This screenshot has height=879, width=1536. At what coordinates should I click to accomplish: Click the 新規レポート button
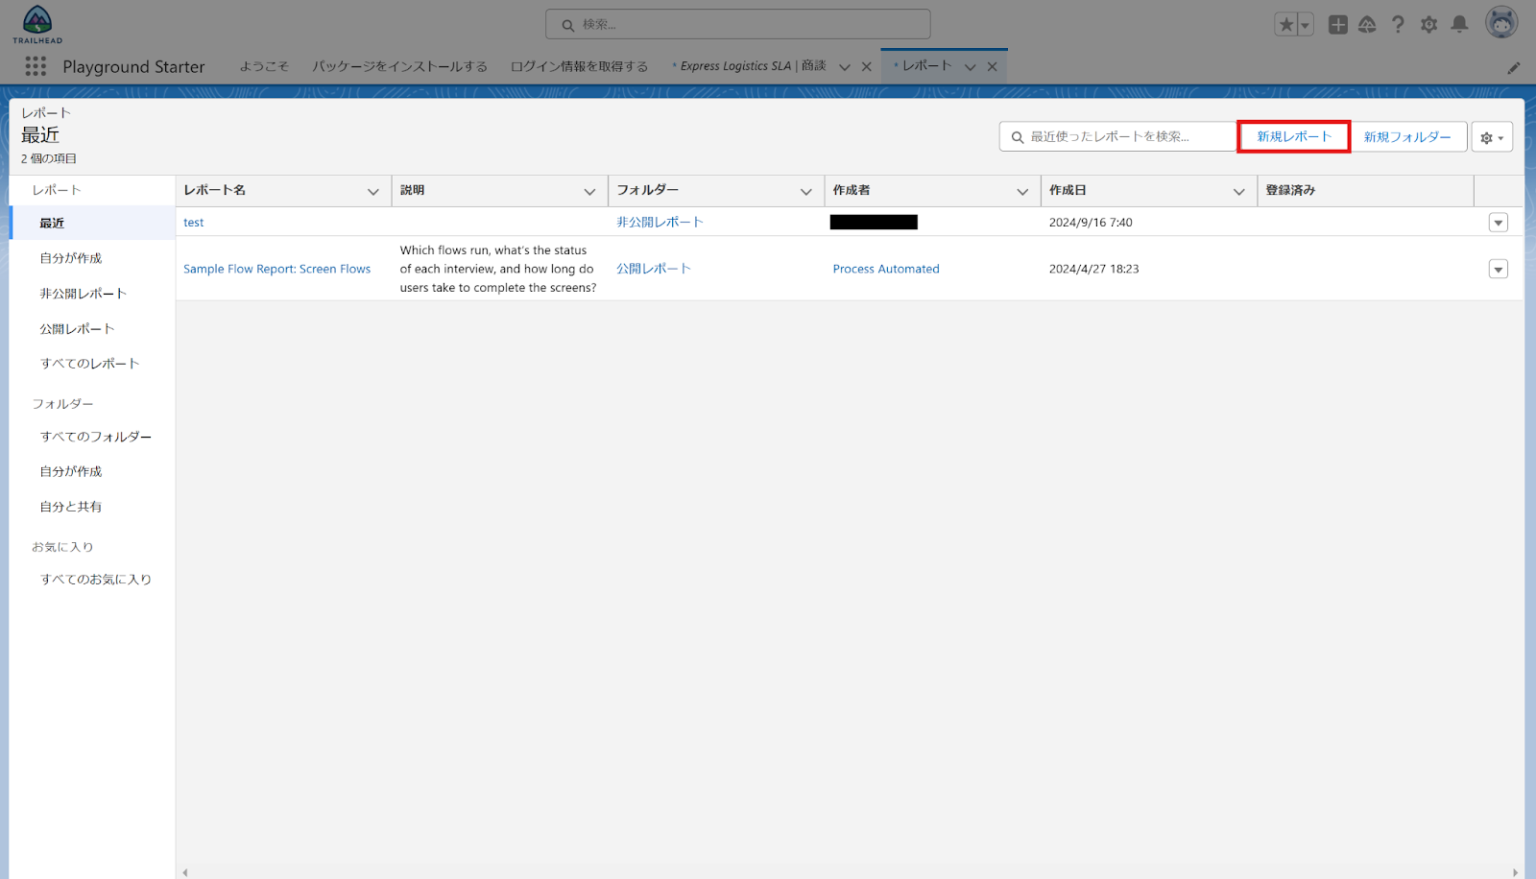click(x=1293, y=137)
